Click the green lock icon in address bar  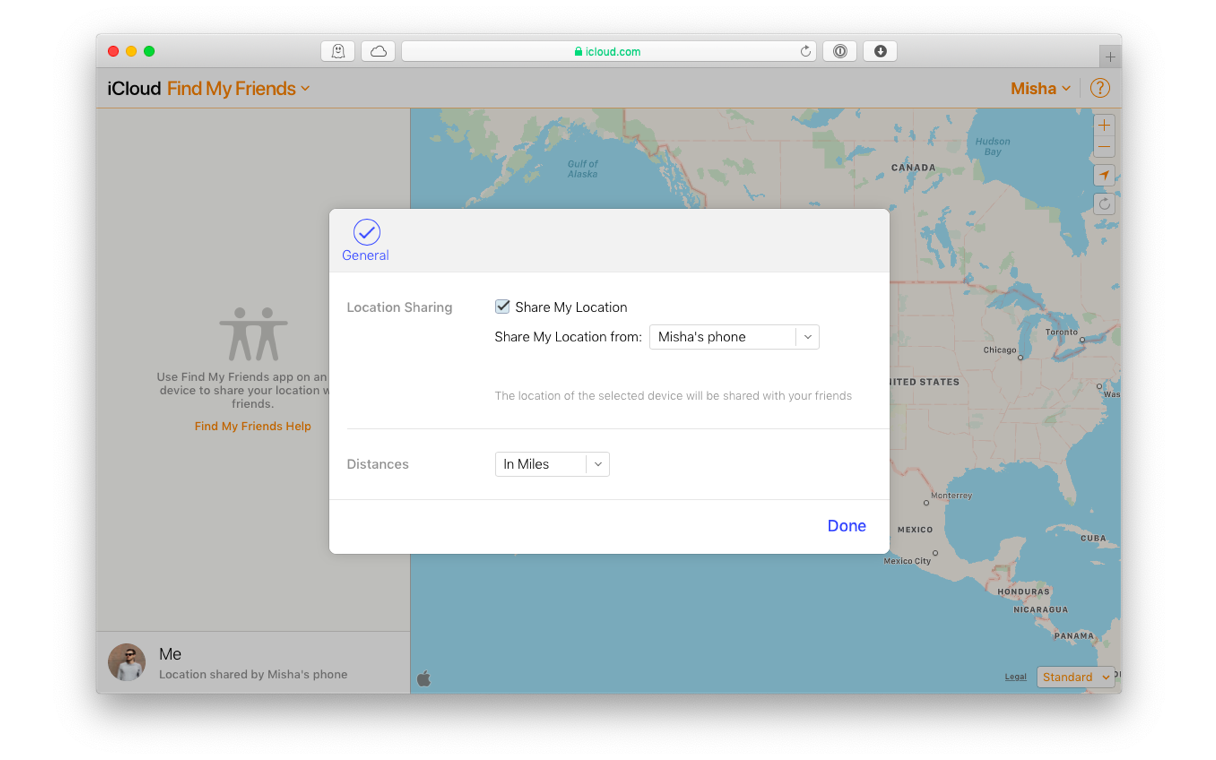578,52
